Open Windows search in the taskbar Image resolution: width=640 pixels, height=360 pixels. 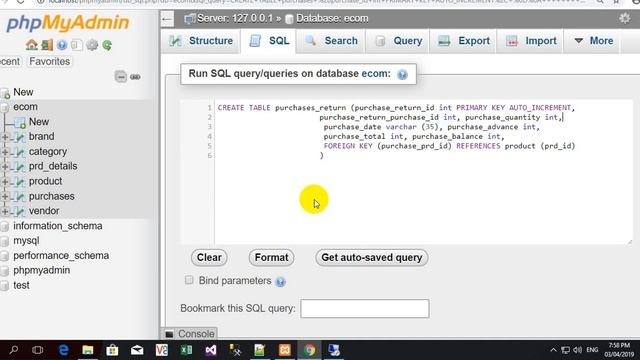point(13,350)
